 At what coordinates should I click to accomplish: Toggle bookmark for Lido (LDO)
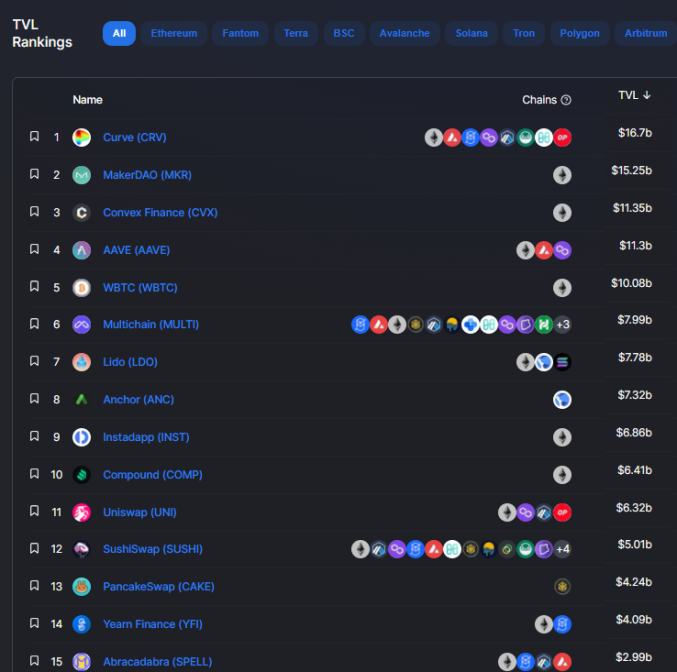click(x=34, y=361)
